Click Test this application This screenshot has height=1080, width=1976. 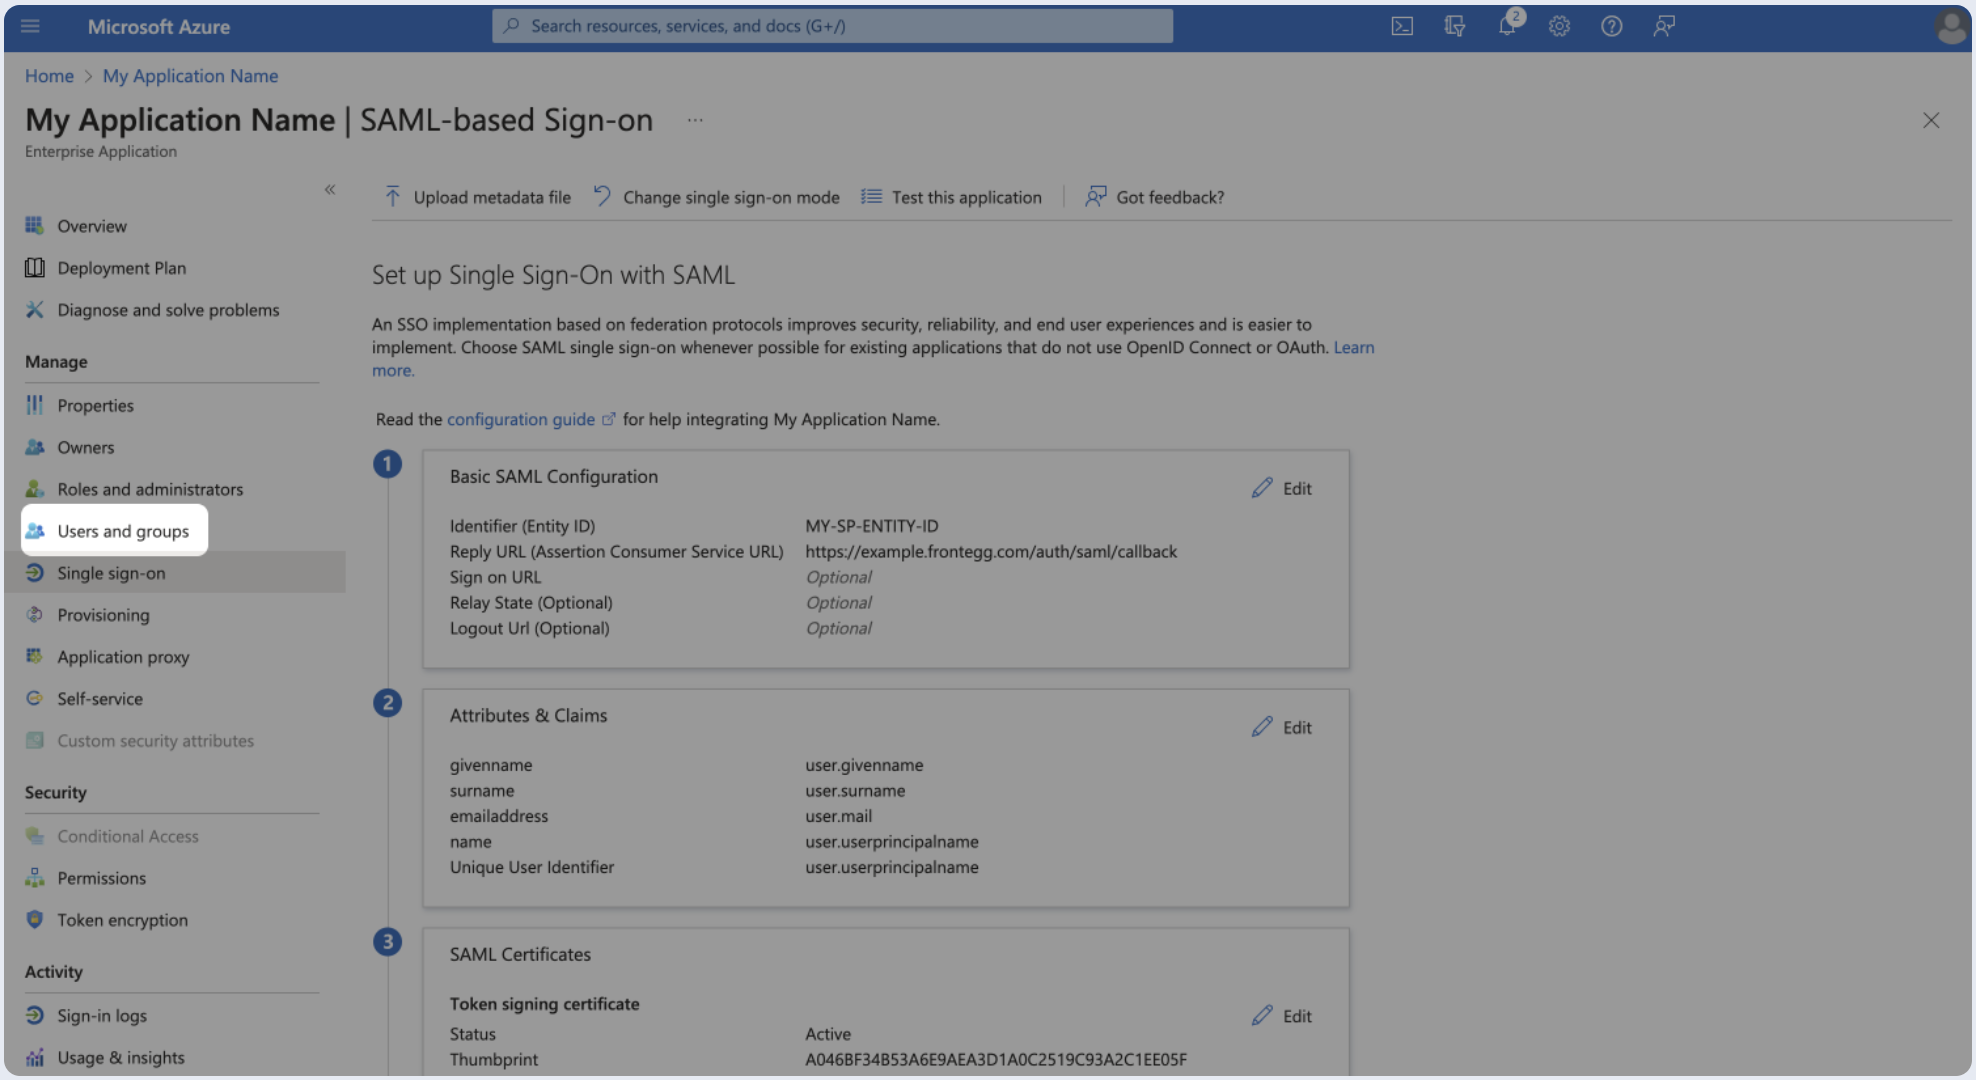click(952, 197)
